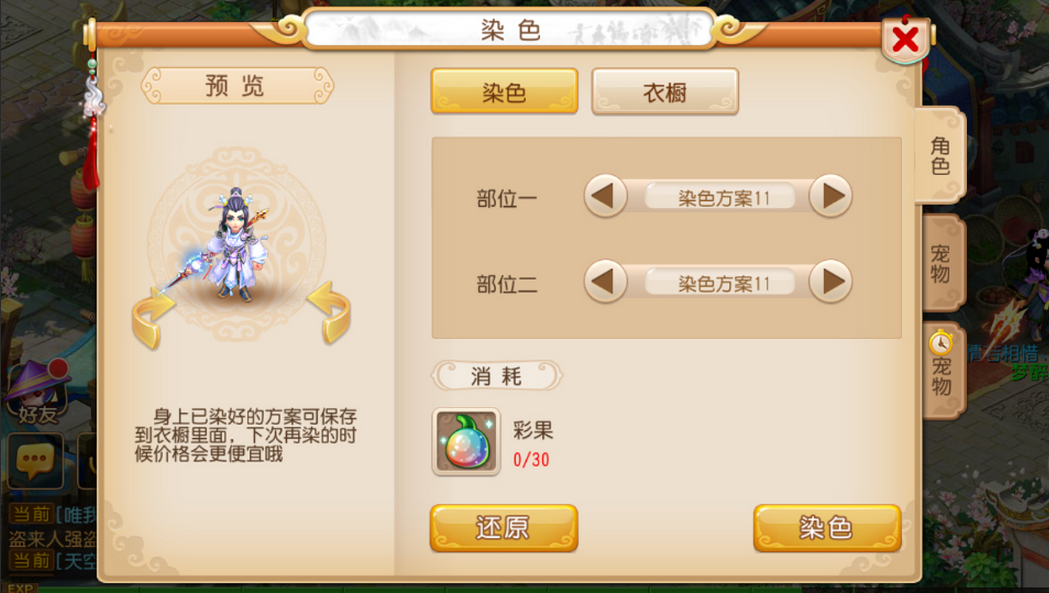Open the timed 宠物 tab with clock
Screen dimensions: 1049x593
point(941,371)
